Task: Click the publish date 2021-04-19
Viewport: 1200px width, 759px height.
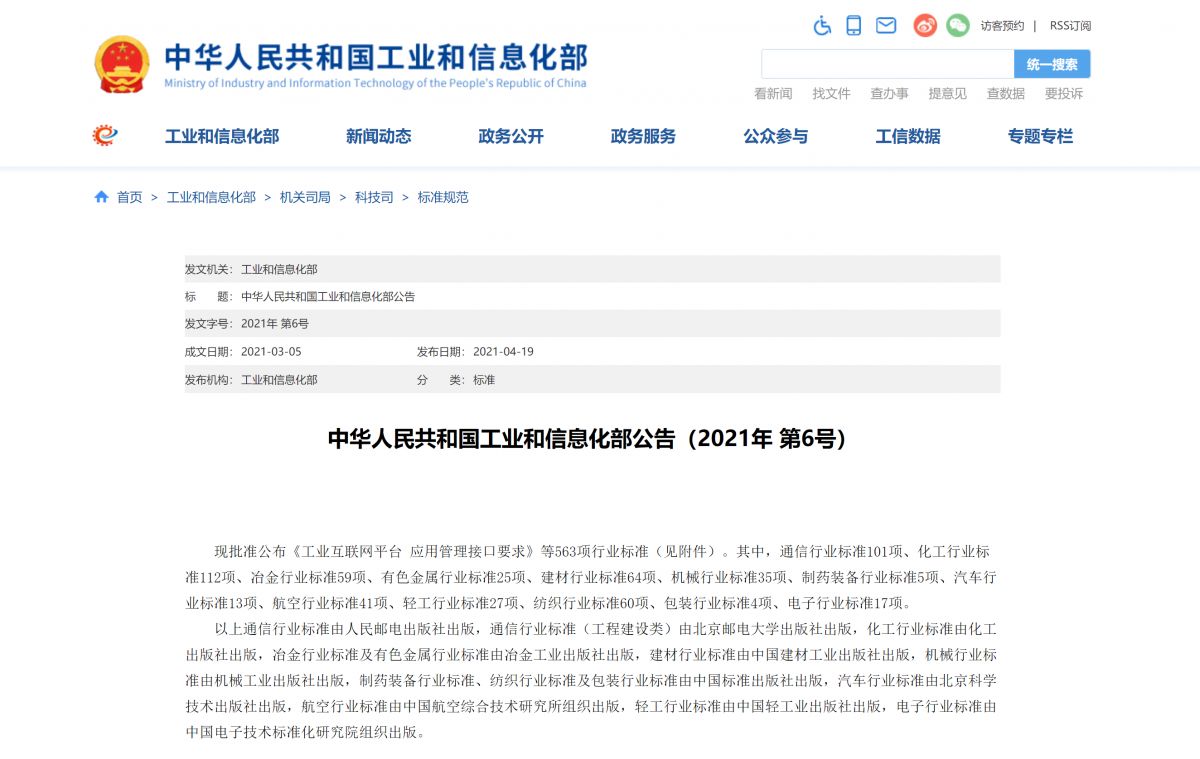Action: point(503,352)
